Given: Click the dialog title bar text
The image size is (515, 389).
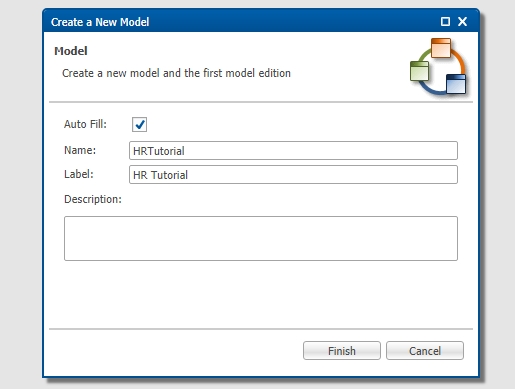Looking at the screenshot, I should 100,22.
